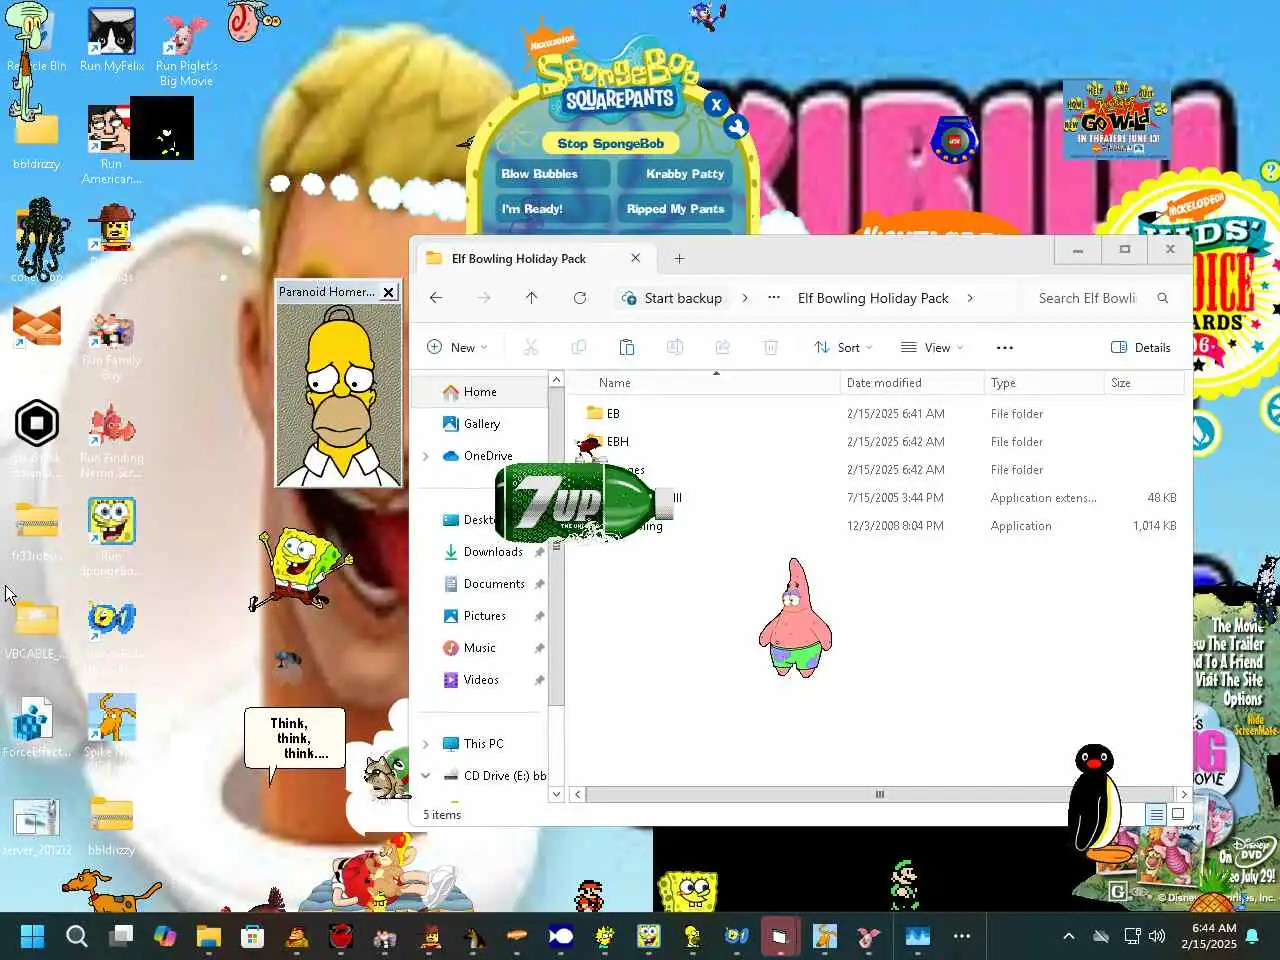Screen dimensions: 1280x960
Task: Open Documents in the Explorer sidebar
Action: pos(493,584)
